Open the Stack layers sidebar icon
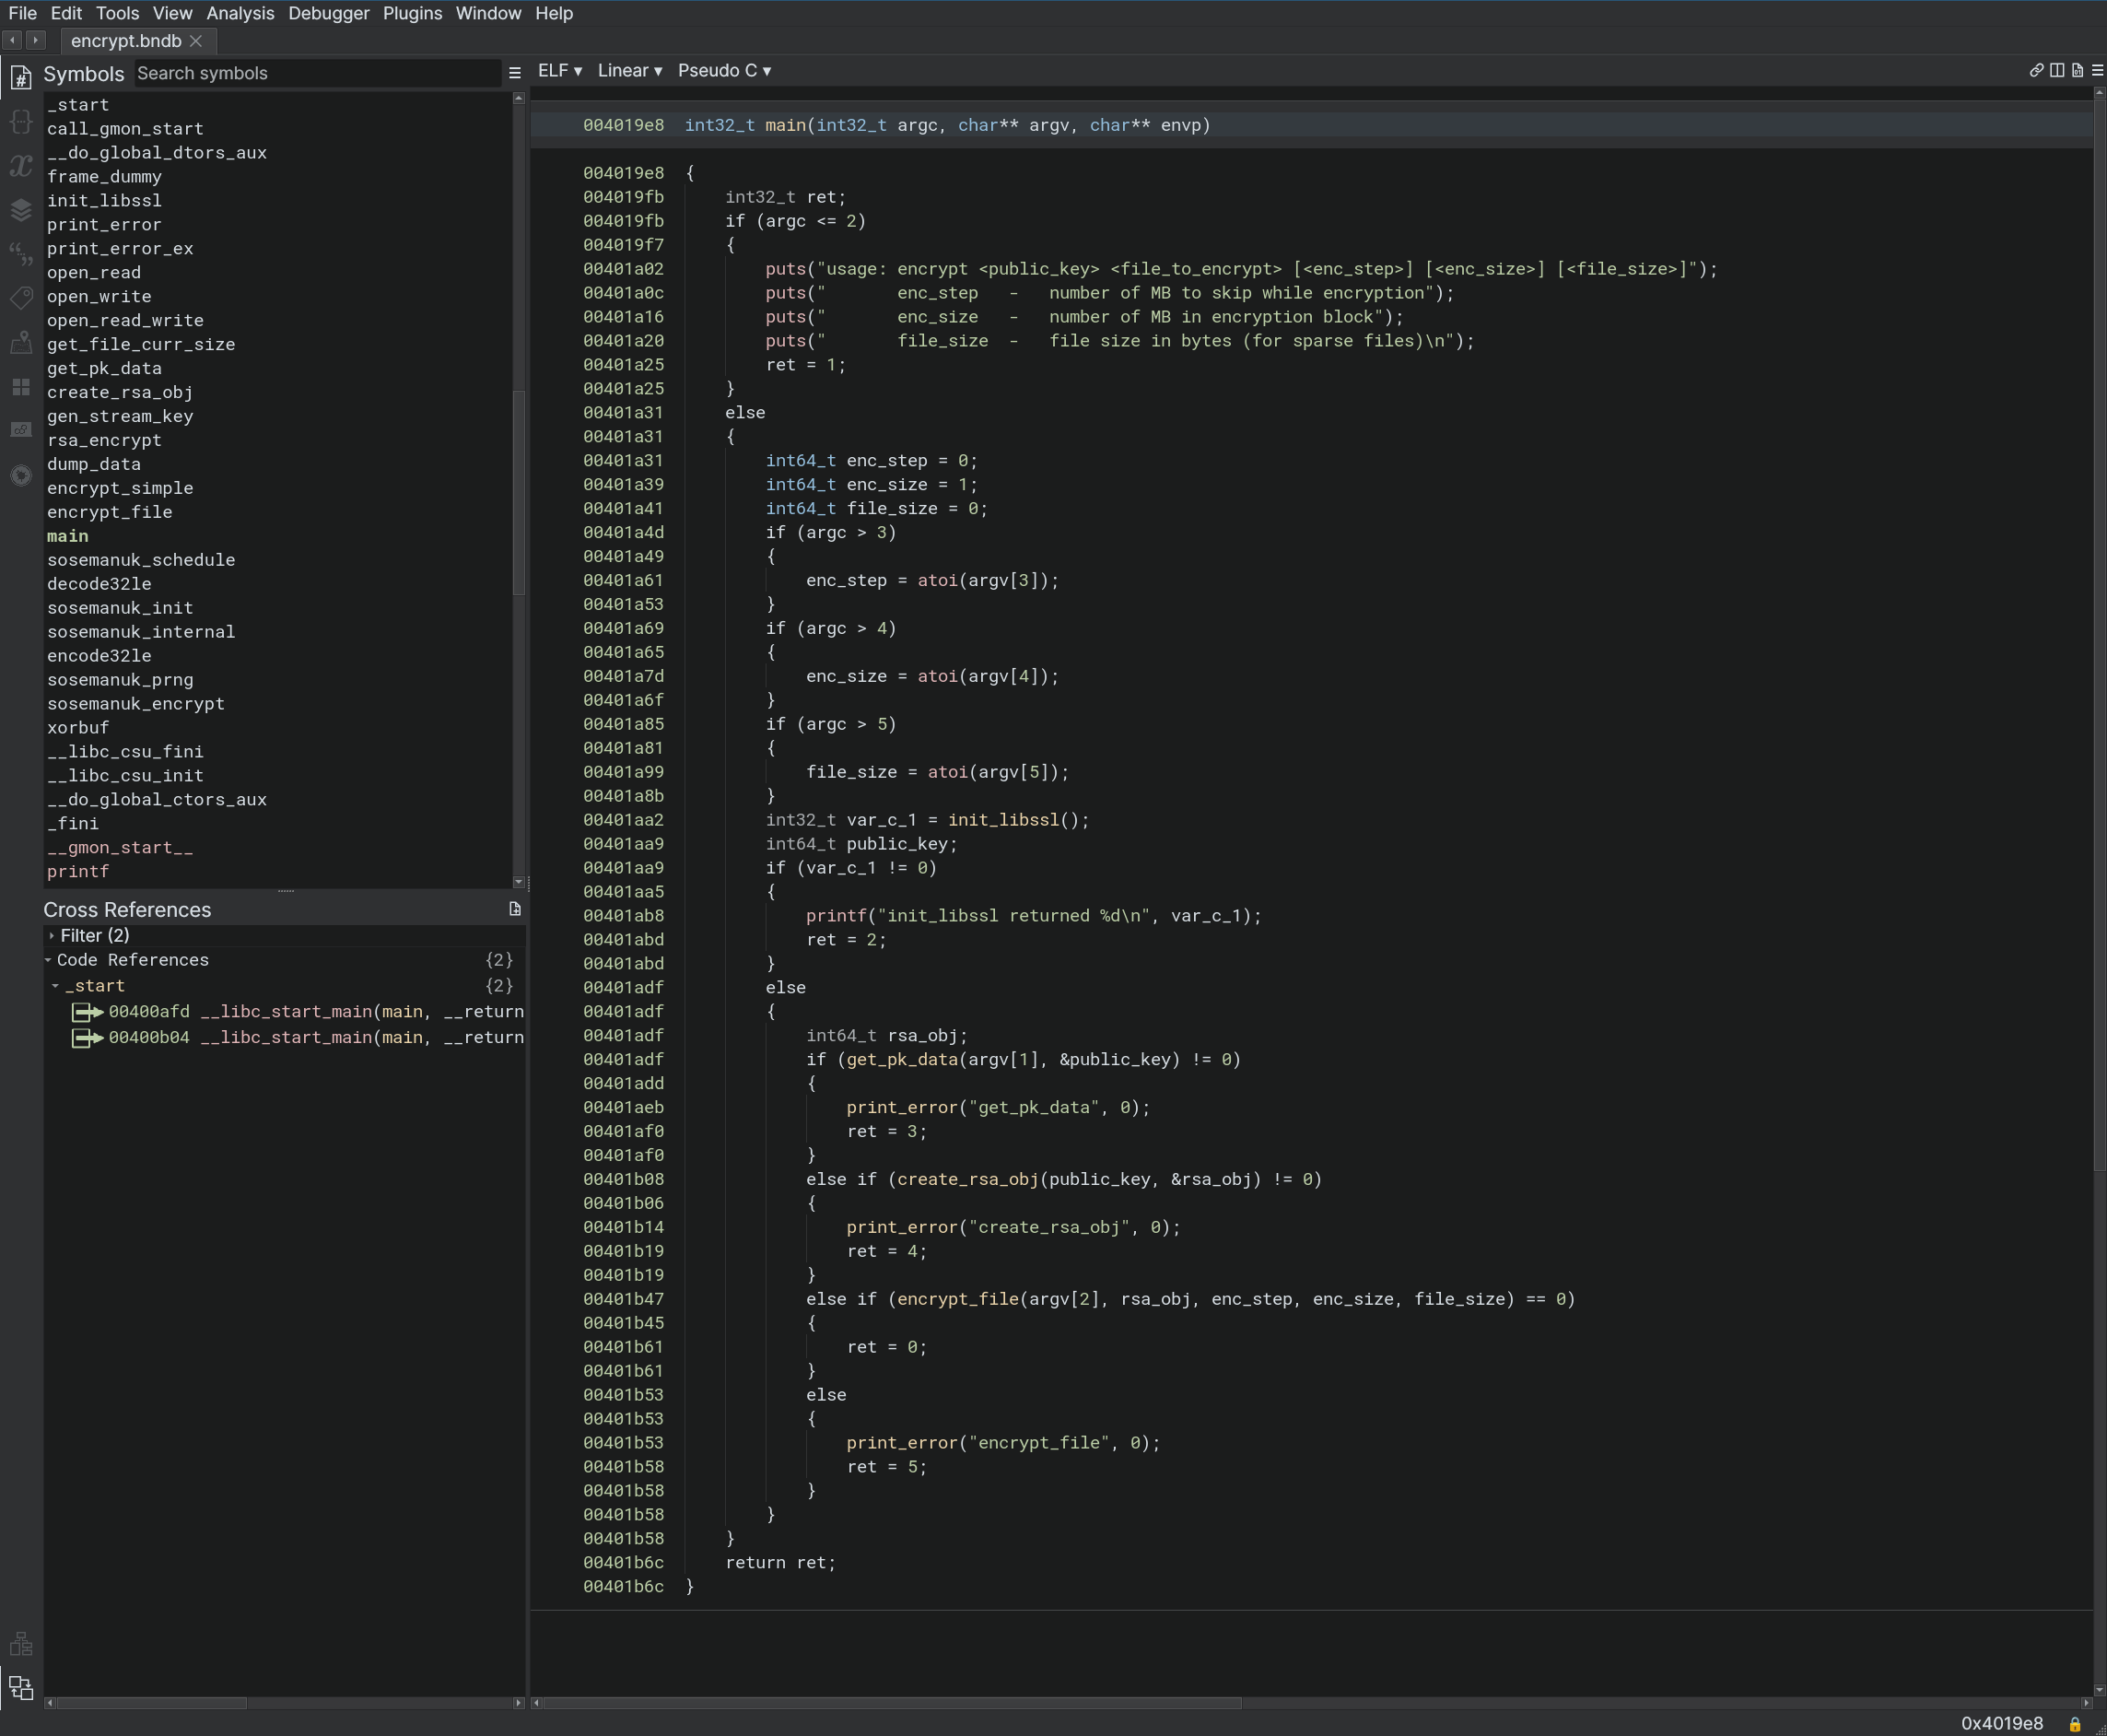Image resolution: width=2107 pixels, height=1736 pixels. coord(21,209)
